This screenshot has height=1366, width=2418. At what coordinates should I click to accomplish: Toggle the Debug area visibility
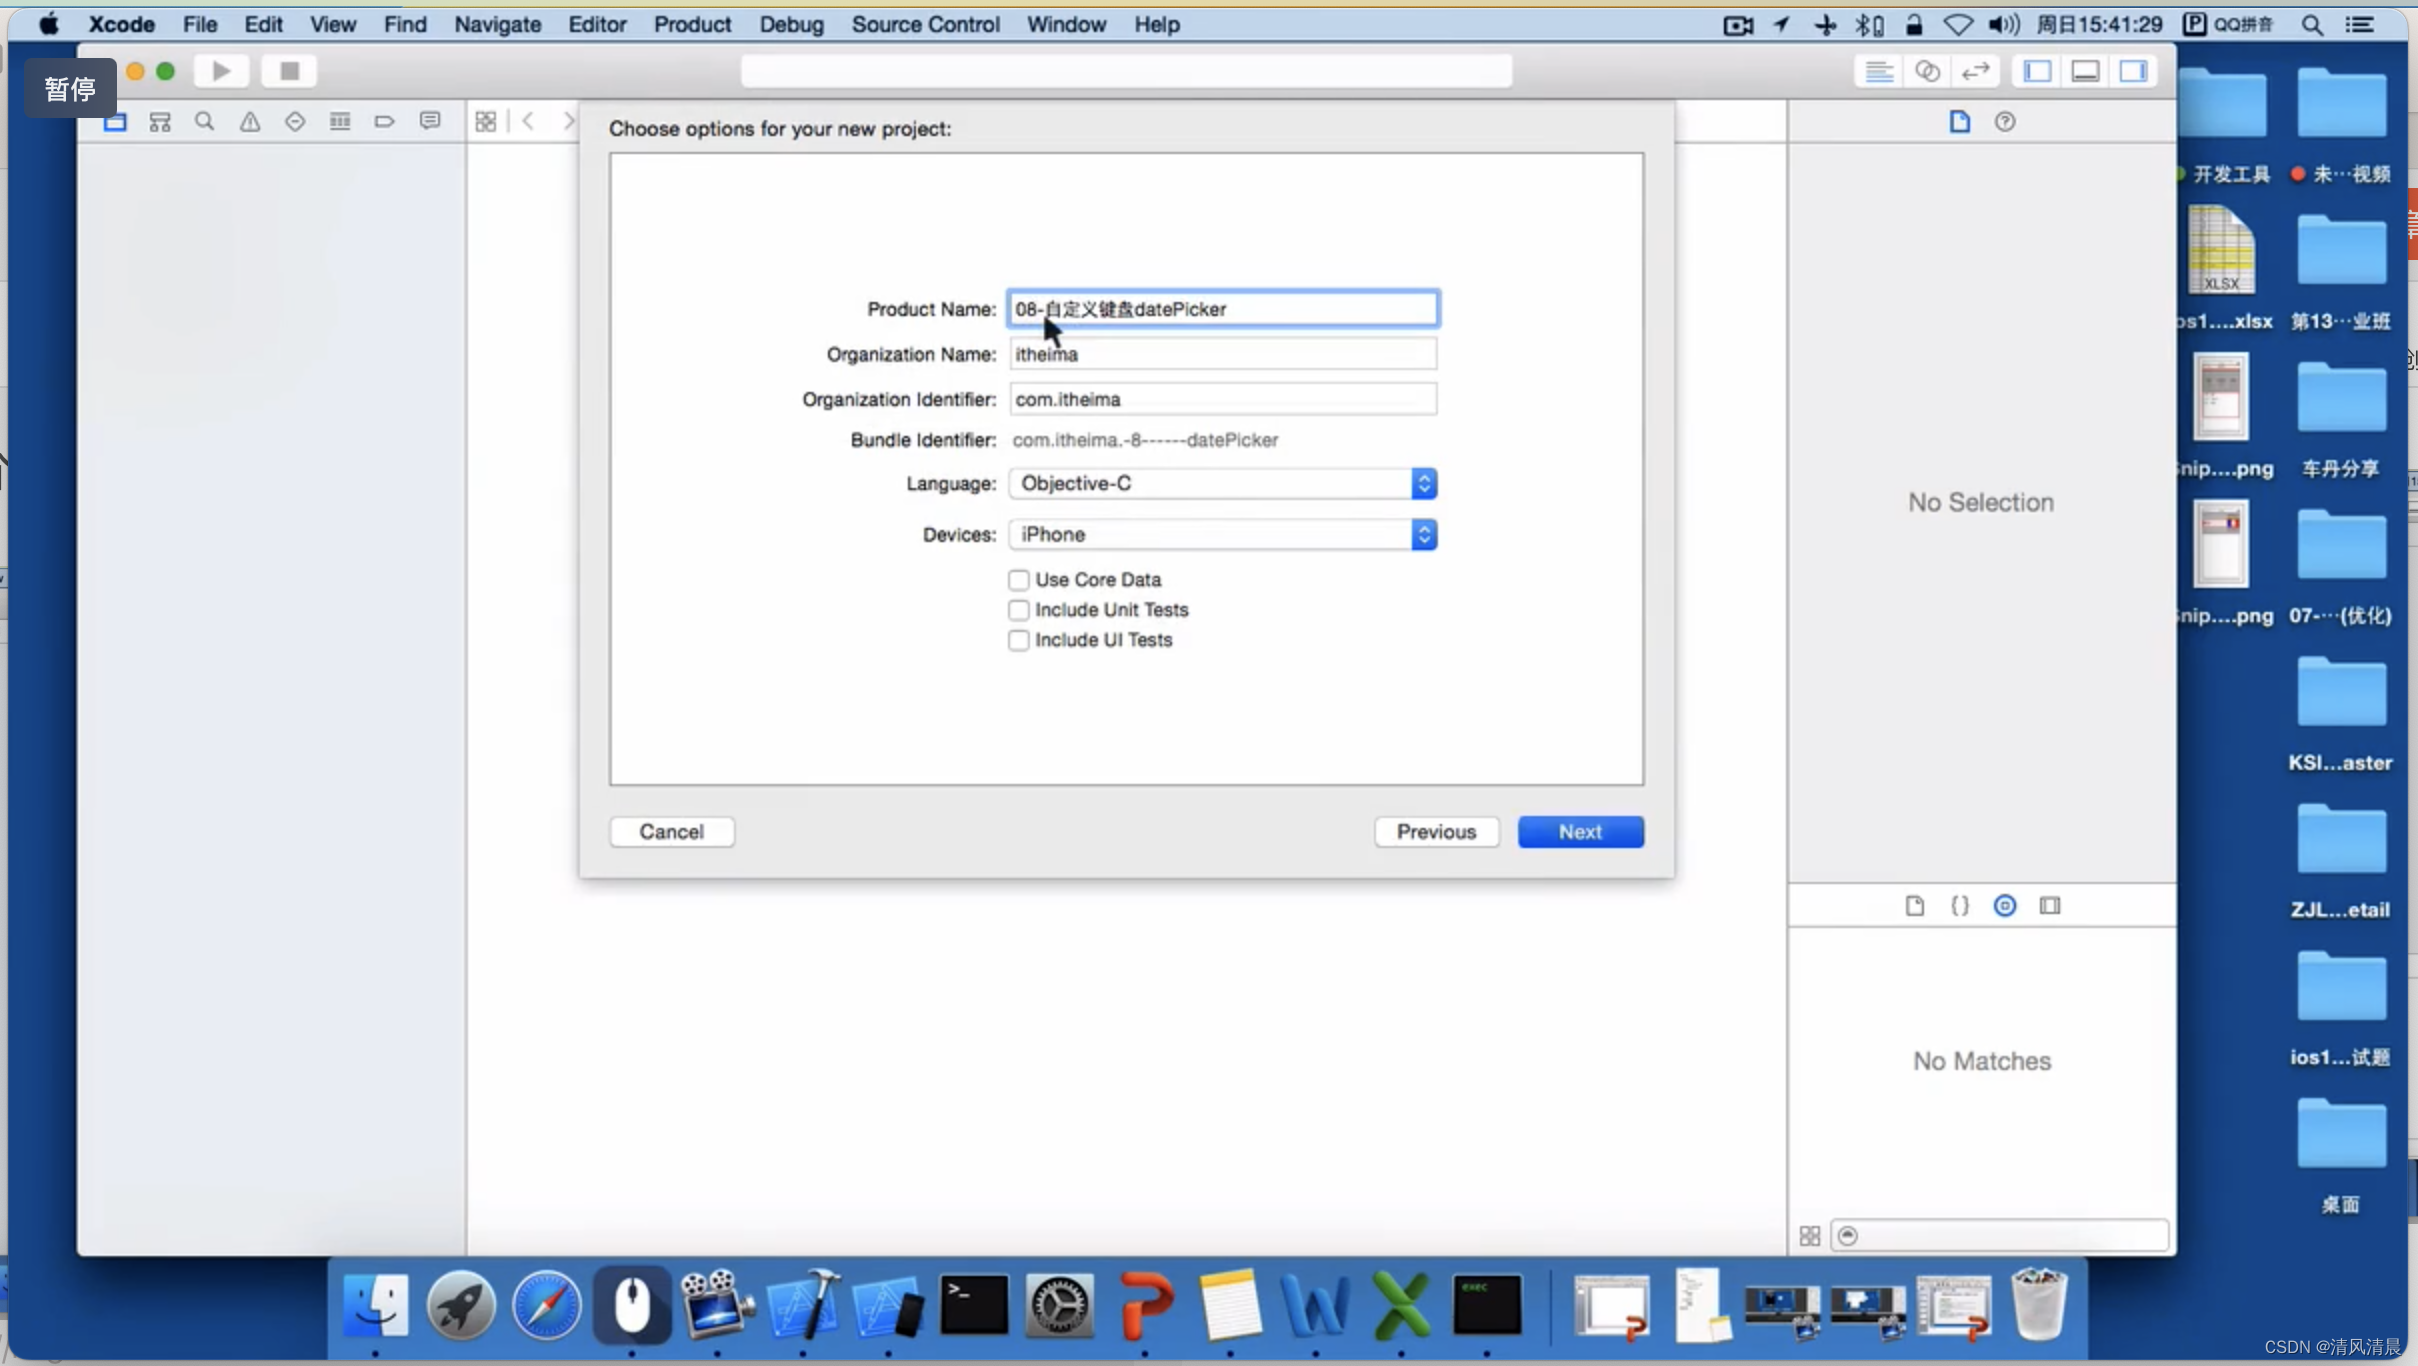pos(2085,71)
